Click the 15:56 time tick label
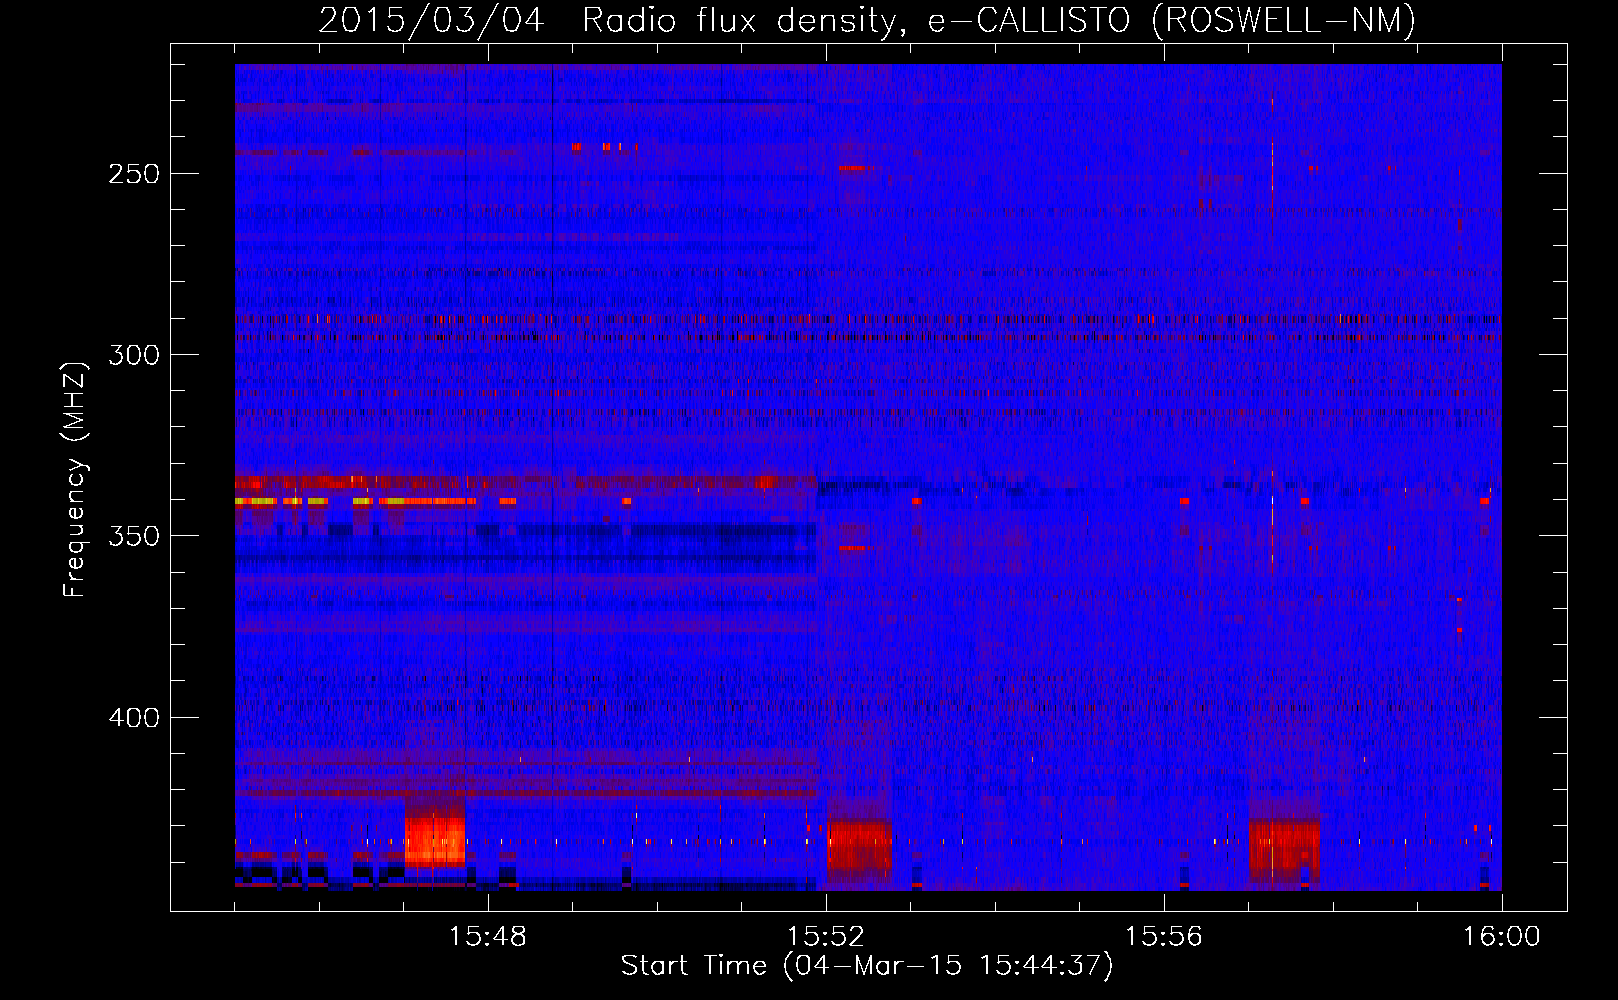This screenshot has height=1000, width=1618. [x=1163, y=937]
